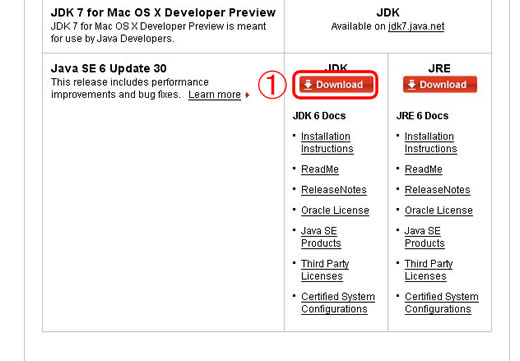Open Certified System Configurations under JDK 6 Docs
The width and height of the screenshot is (520, 361).
[x=338, y=303]
